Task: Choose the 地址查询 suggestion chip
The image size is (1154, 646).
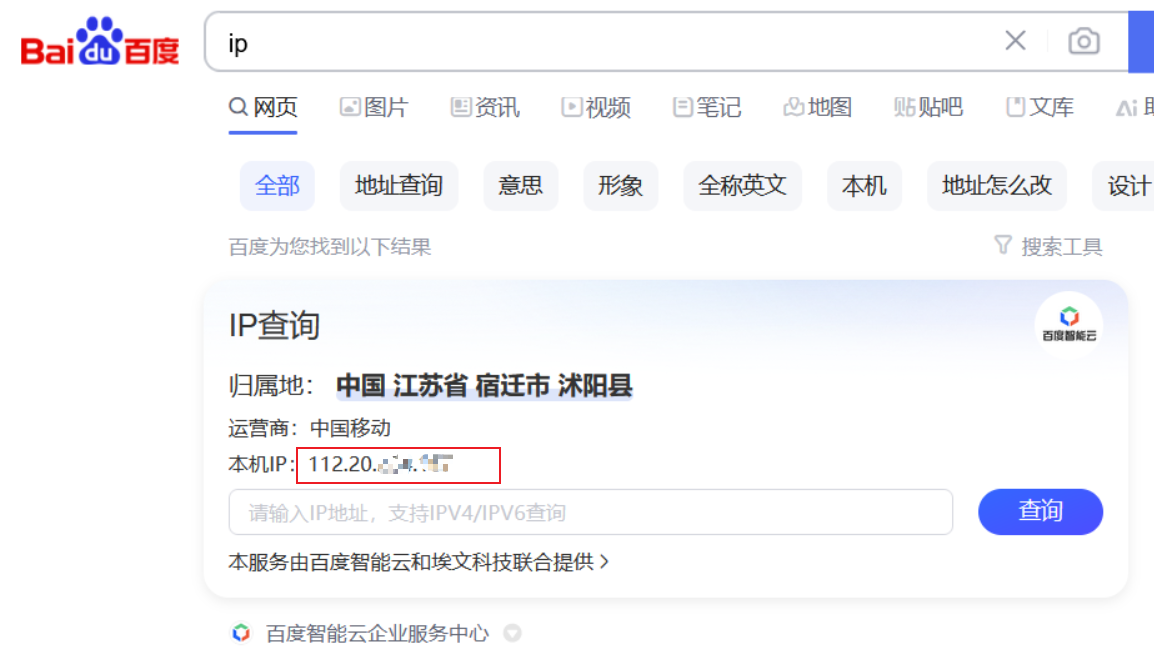Action: point(399,186)
